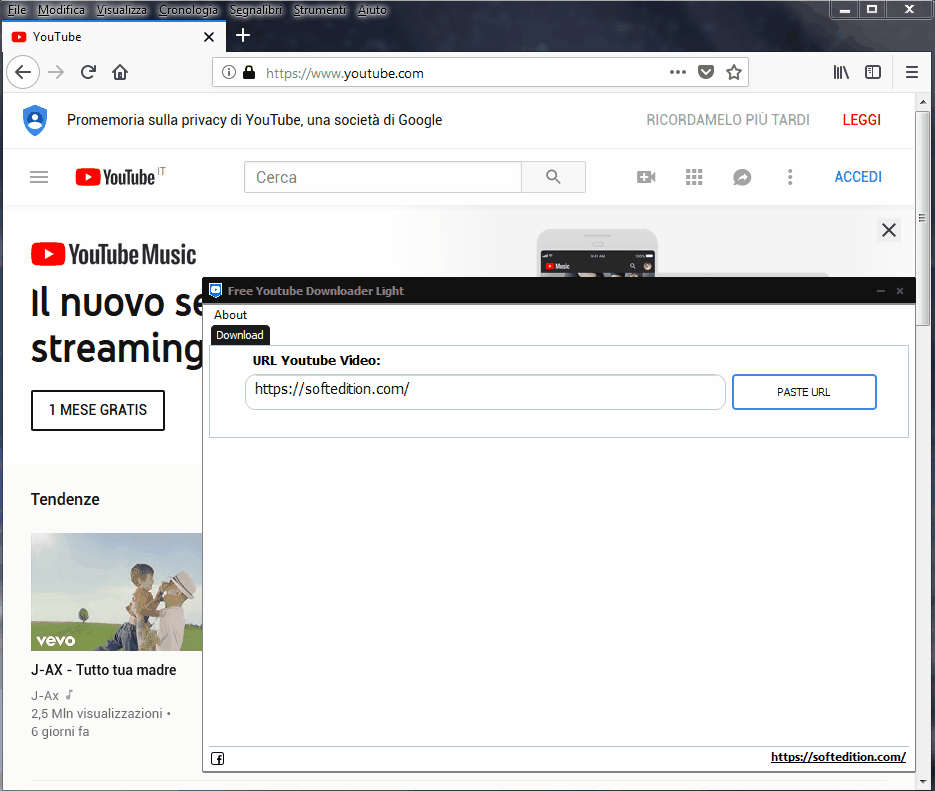The image size is (935, 791).
Task: Click '2,5 Mln visualizzazioni' text
Action: click(97, 714)
